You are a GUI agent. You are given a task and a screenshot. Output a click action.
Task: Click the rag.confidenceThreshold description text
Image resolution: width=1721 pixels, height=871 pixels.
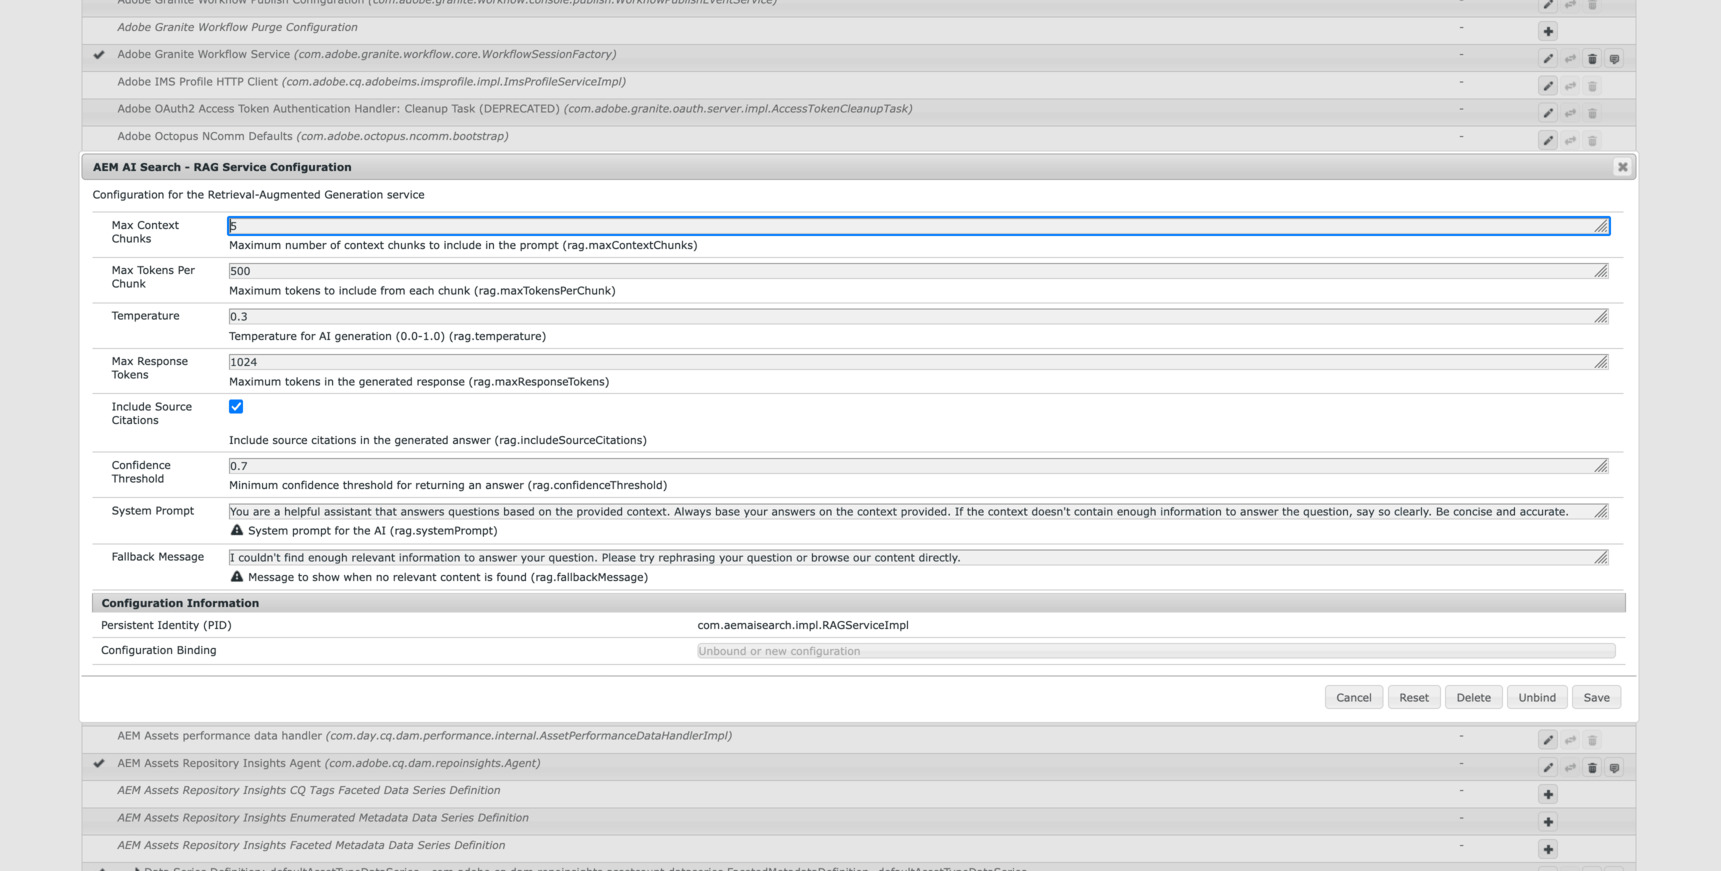coord(448,485)
